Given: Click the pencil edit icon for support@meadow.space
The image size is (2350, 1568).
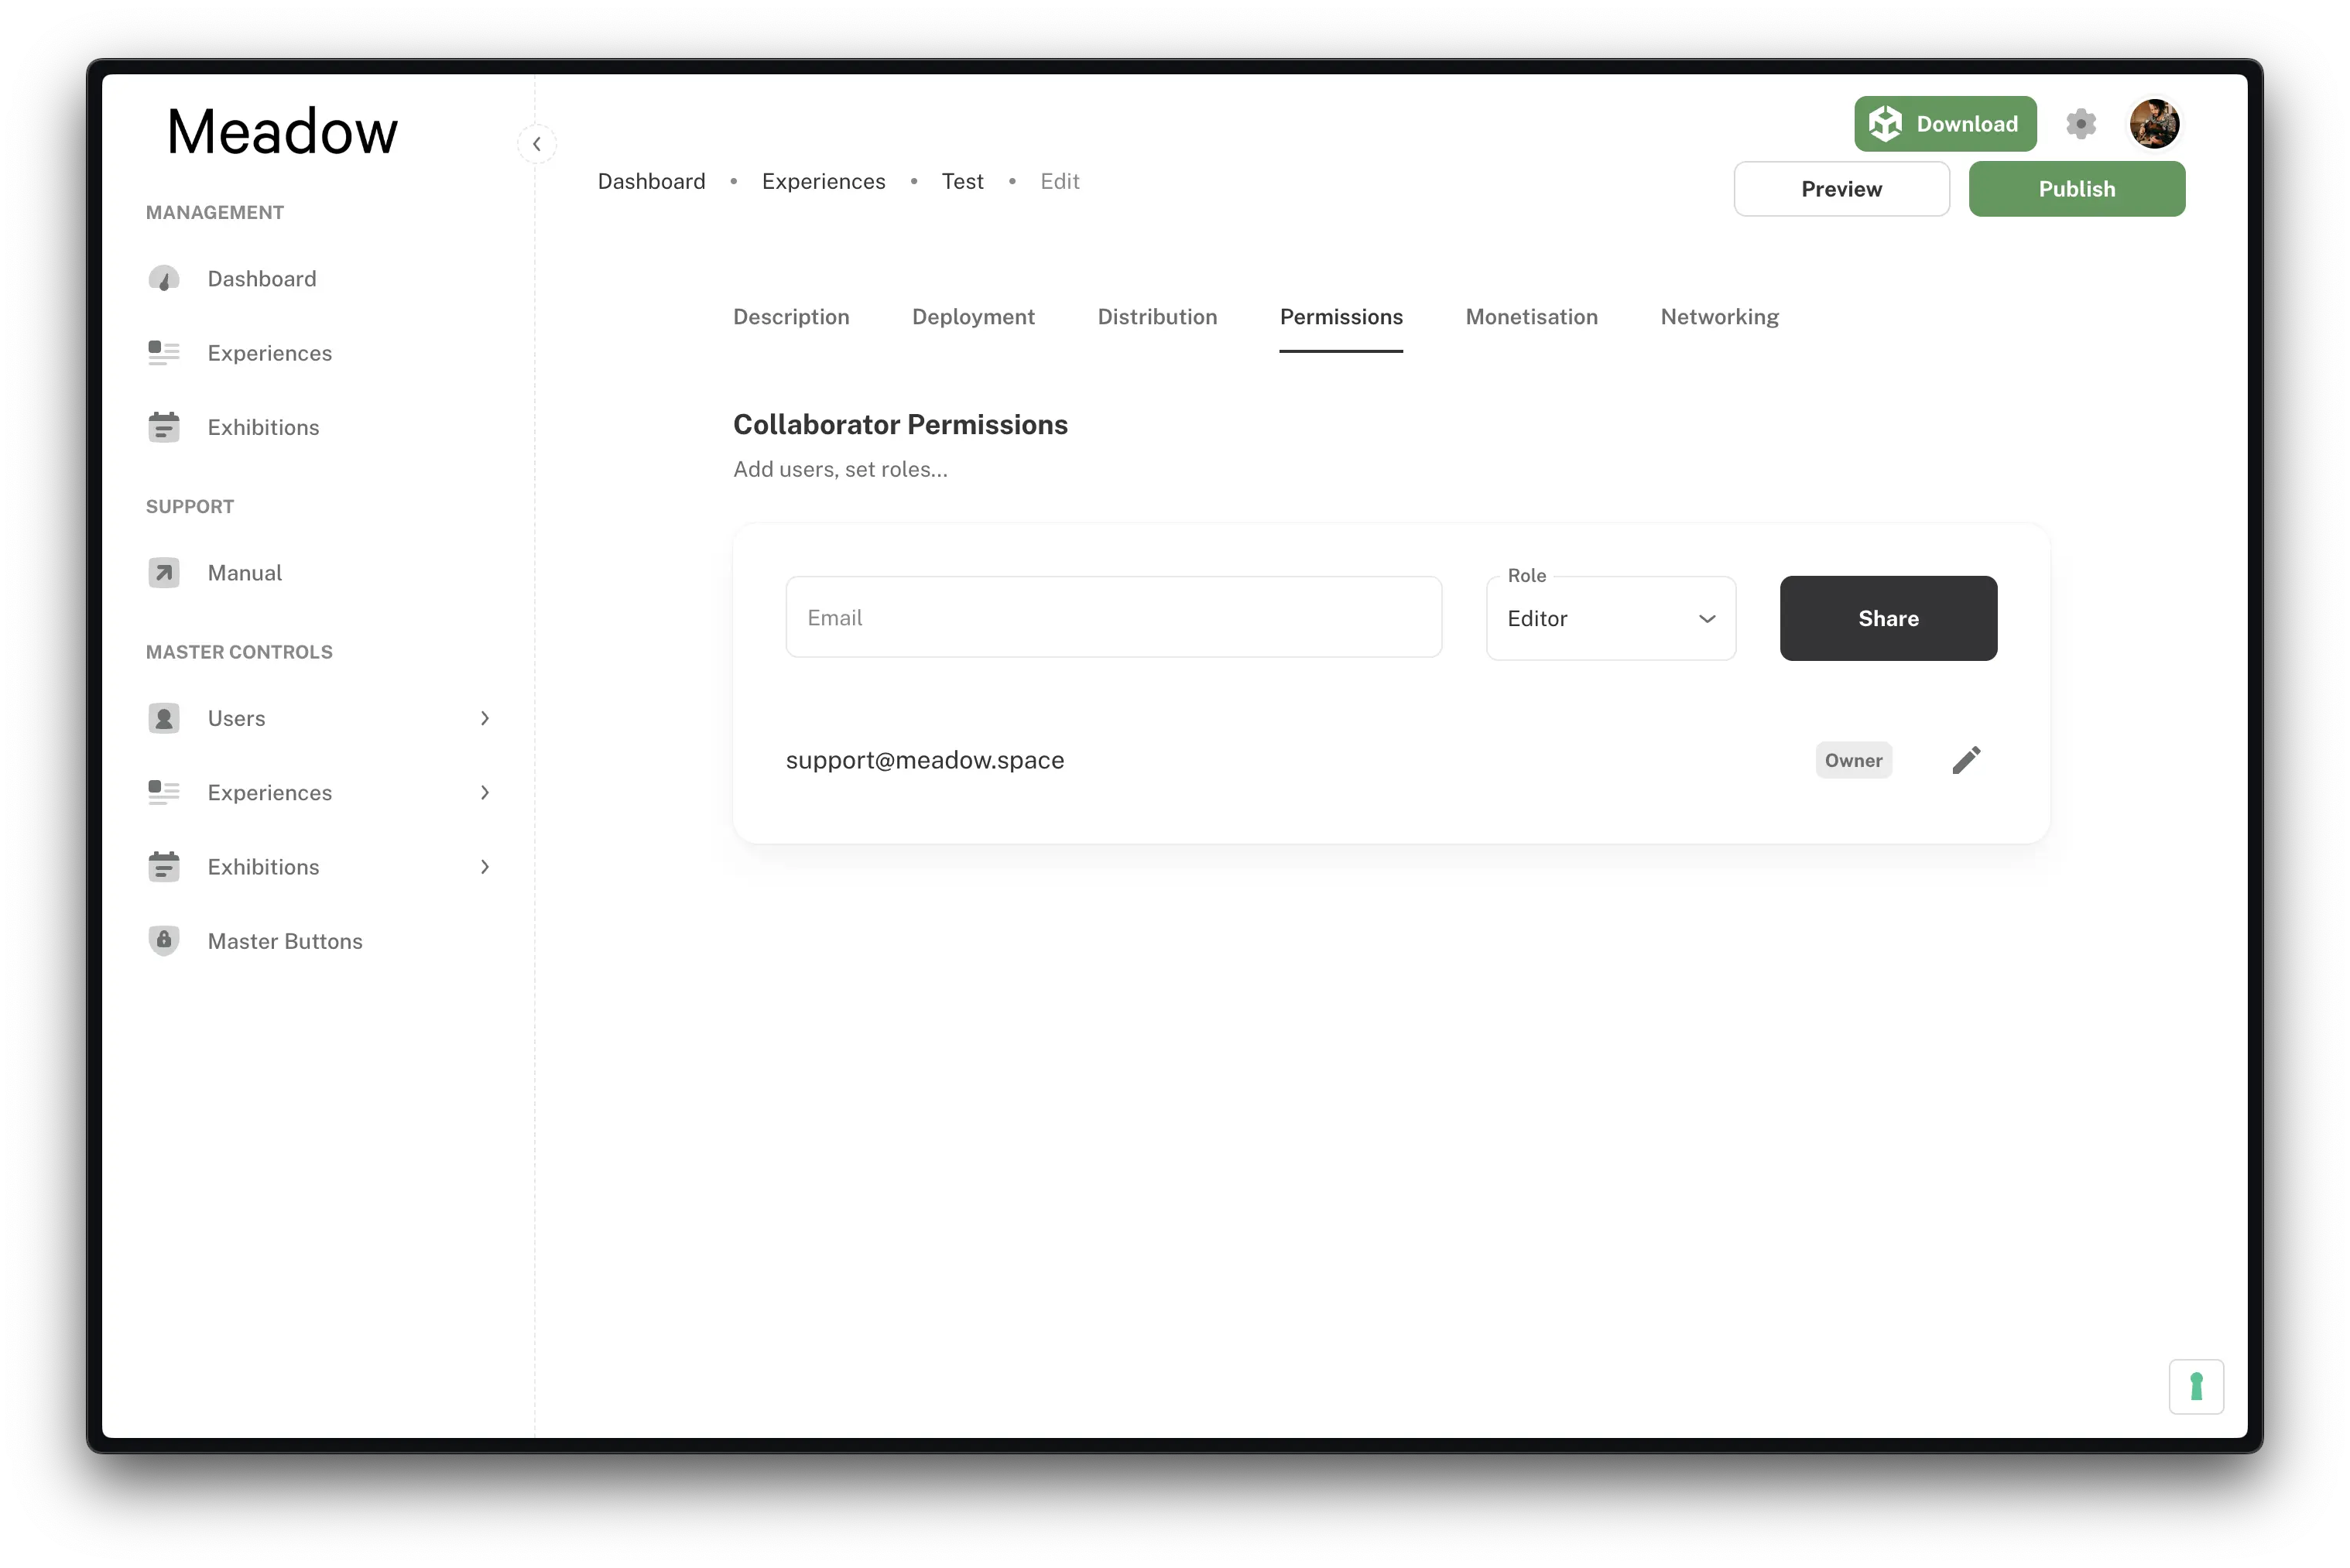Looking at the screenshot, I should (1965, 760).
